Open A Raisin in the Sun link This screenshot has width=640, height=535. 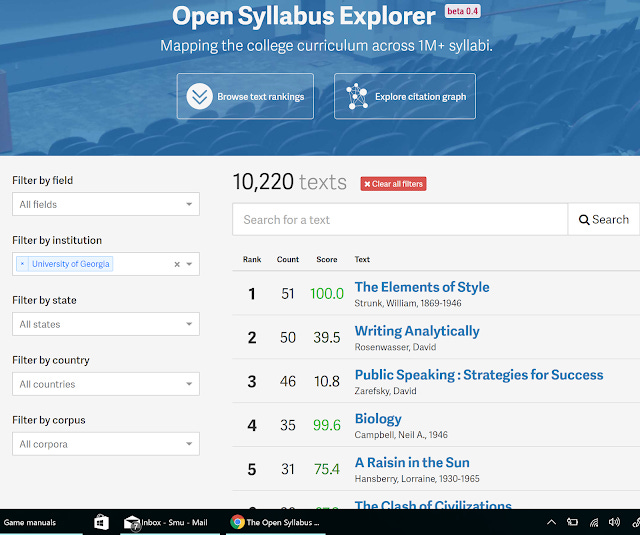pos(412,463)
